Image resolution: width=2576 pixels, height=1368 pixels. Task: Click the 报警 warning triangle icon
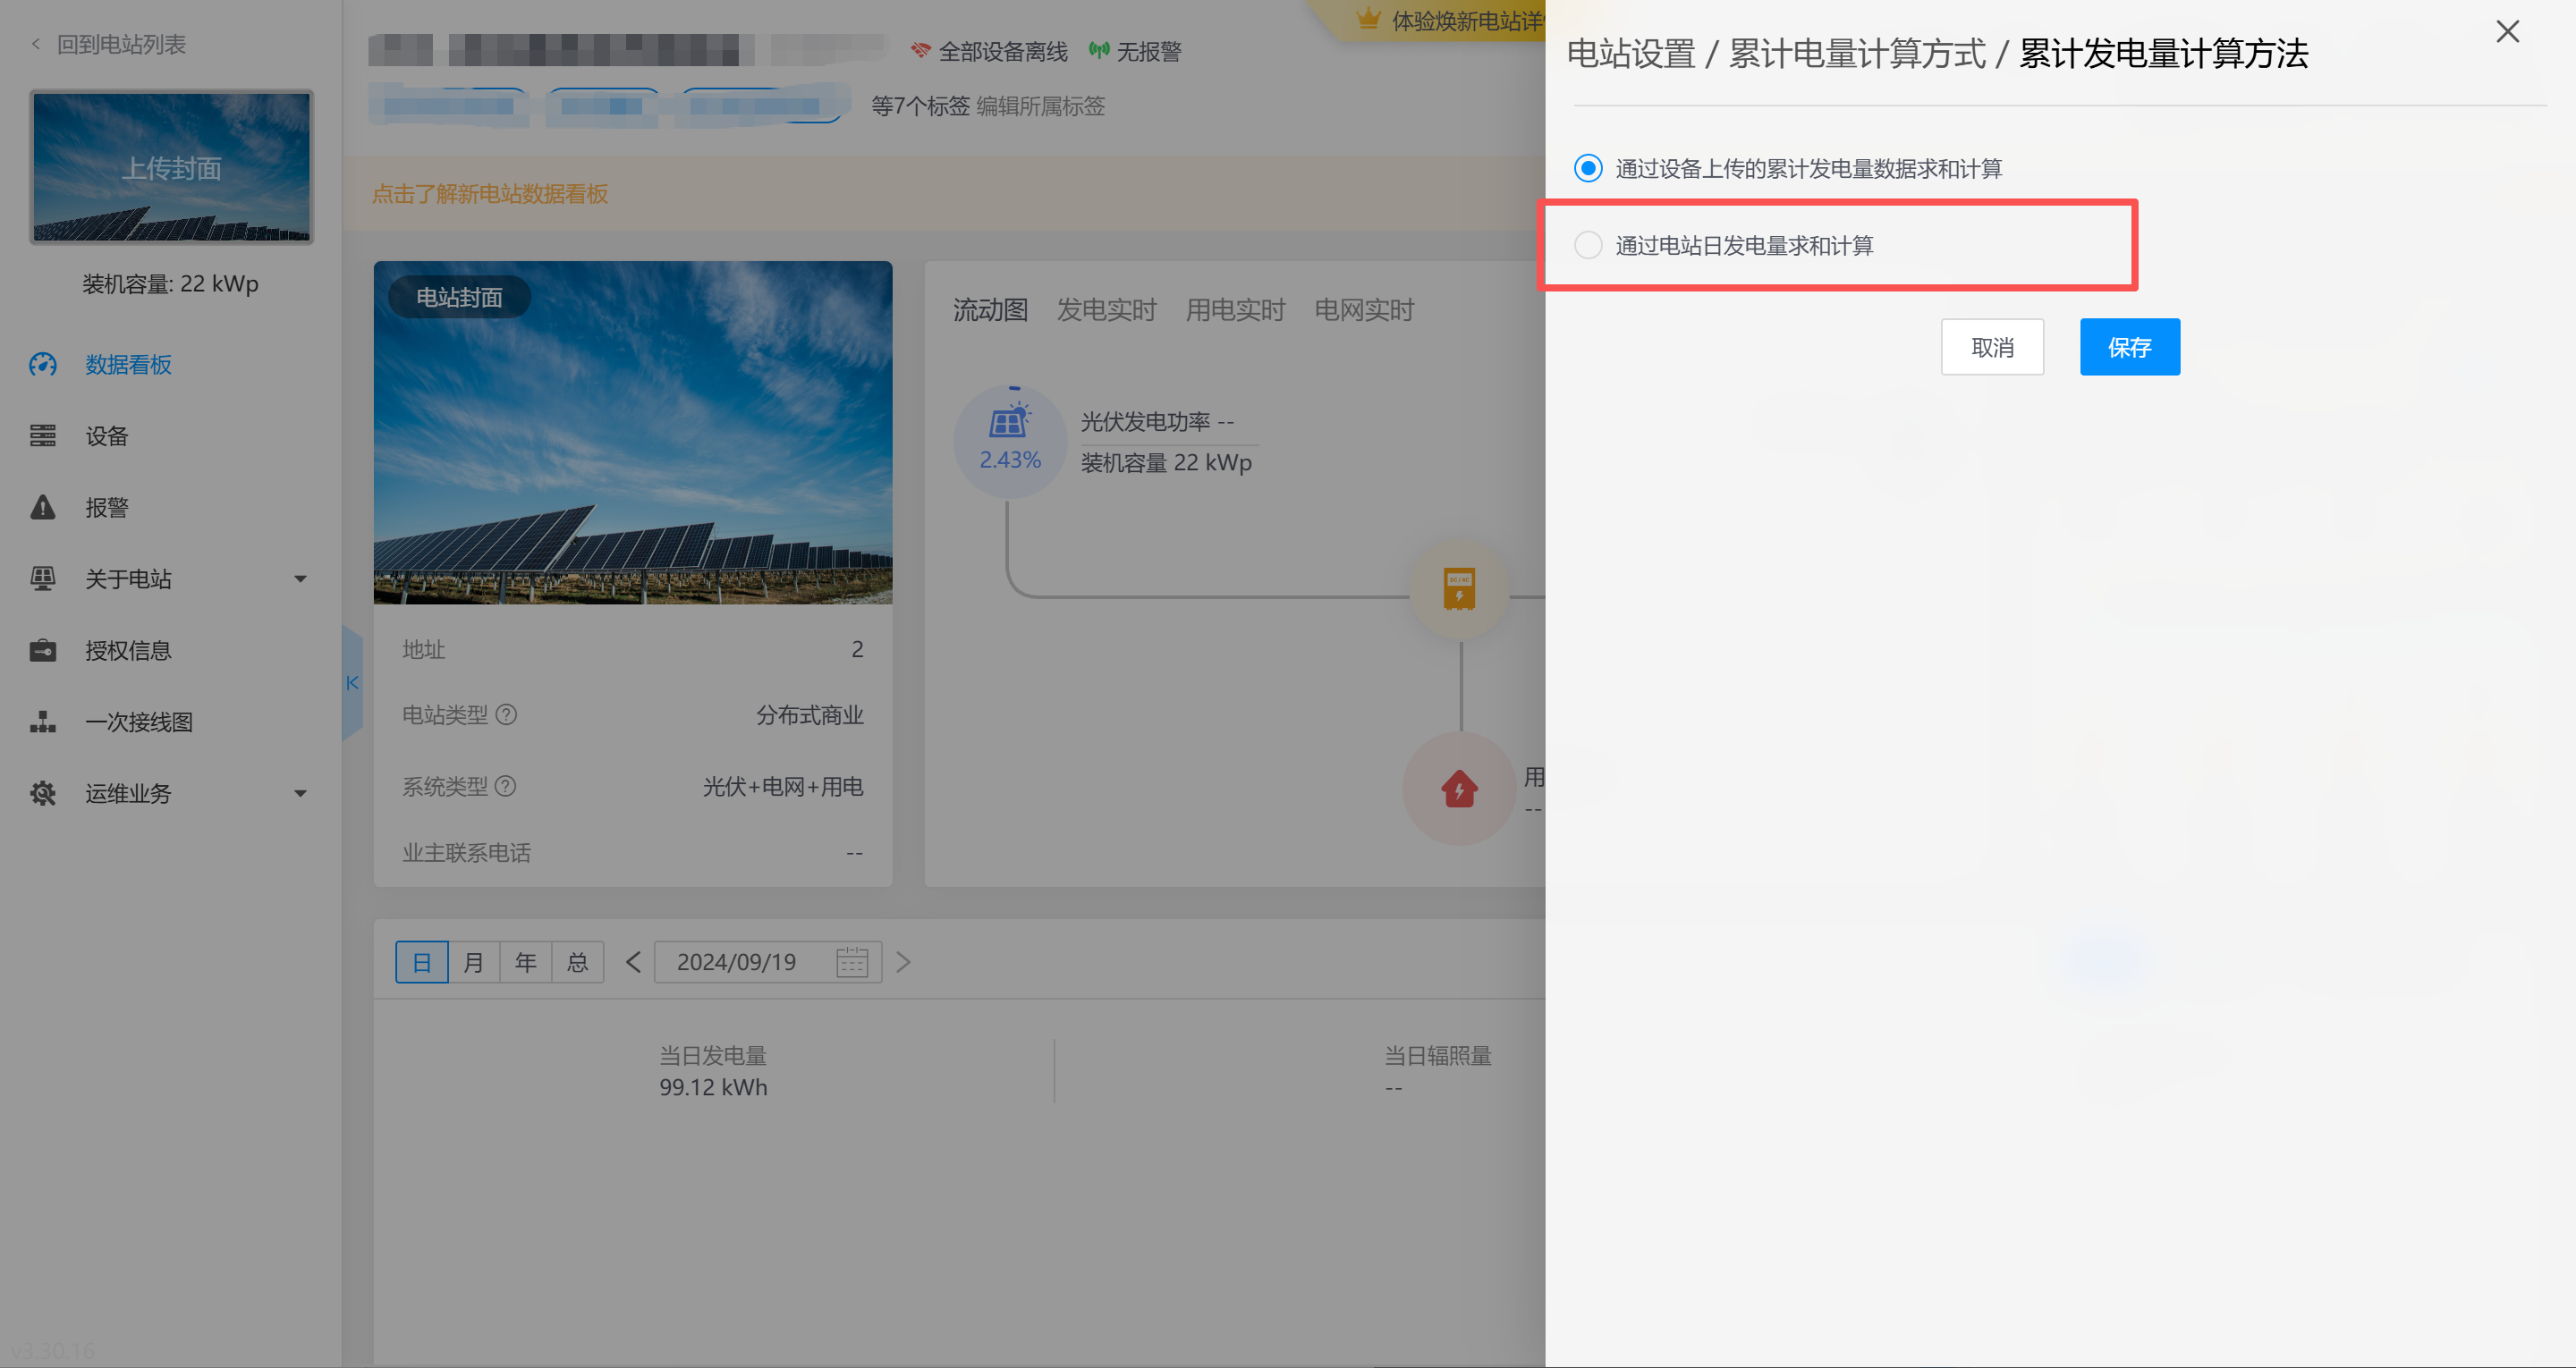click(43, 508)
